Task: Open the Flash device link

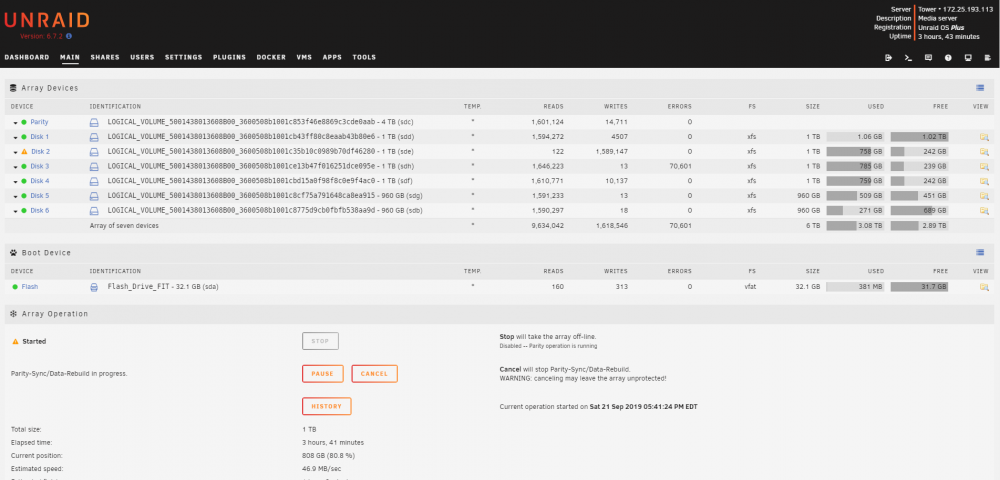Action: click(x=30, y=287)
